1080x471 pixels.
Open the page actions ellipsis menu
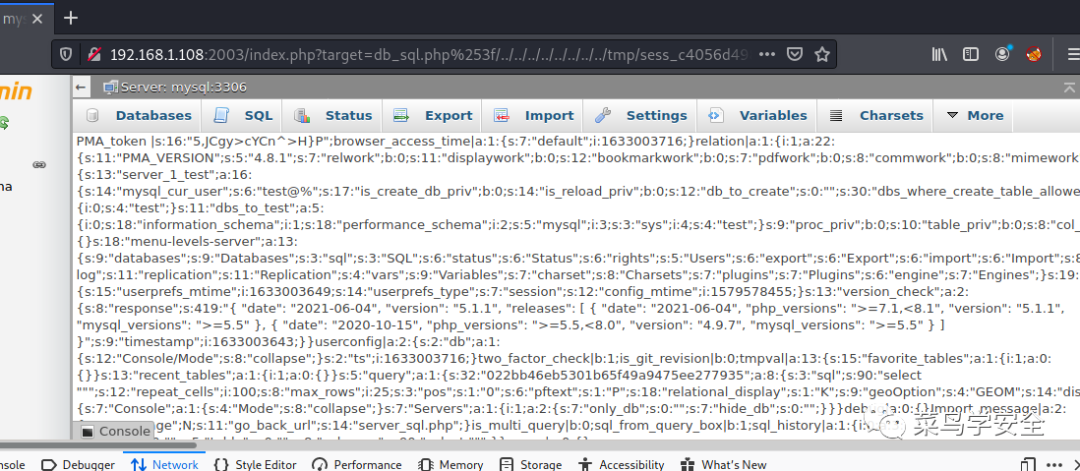coord(769,54)
